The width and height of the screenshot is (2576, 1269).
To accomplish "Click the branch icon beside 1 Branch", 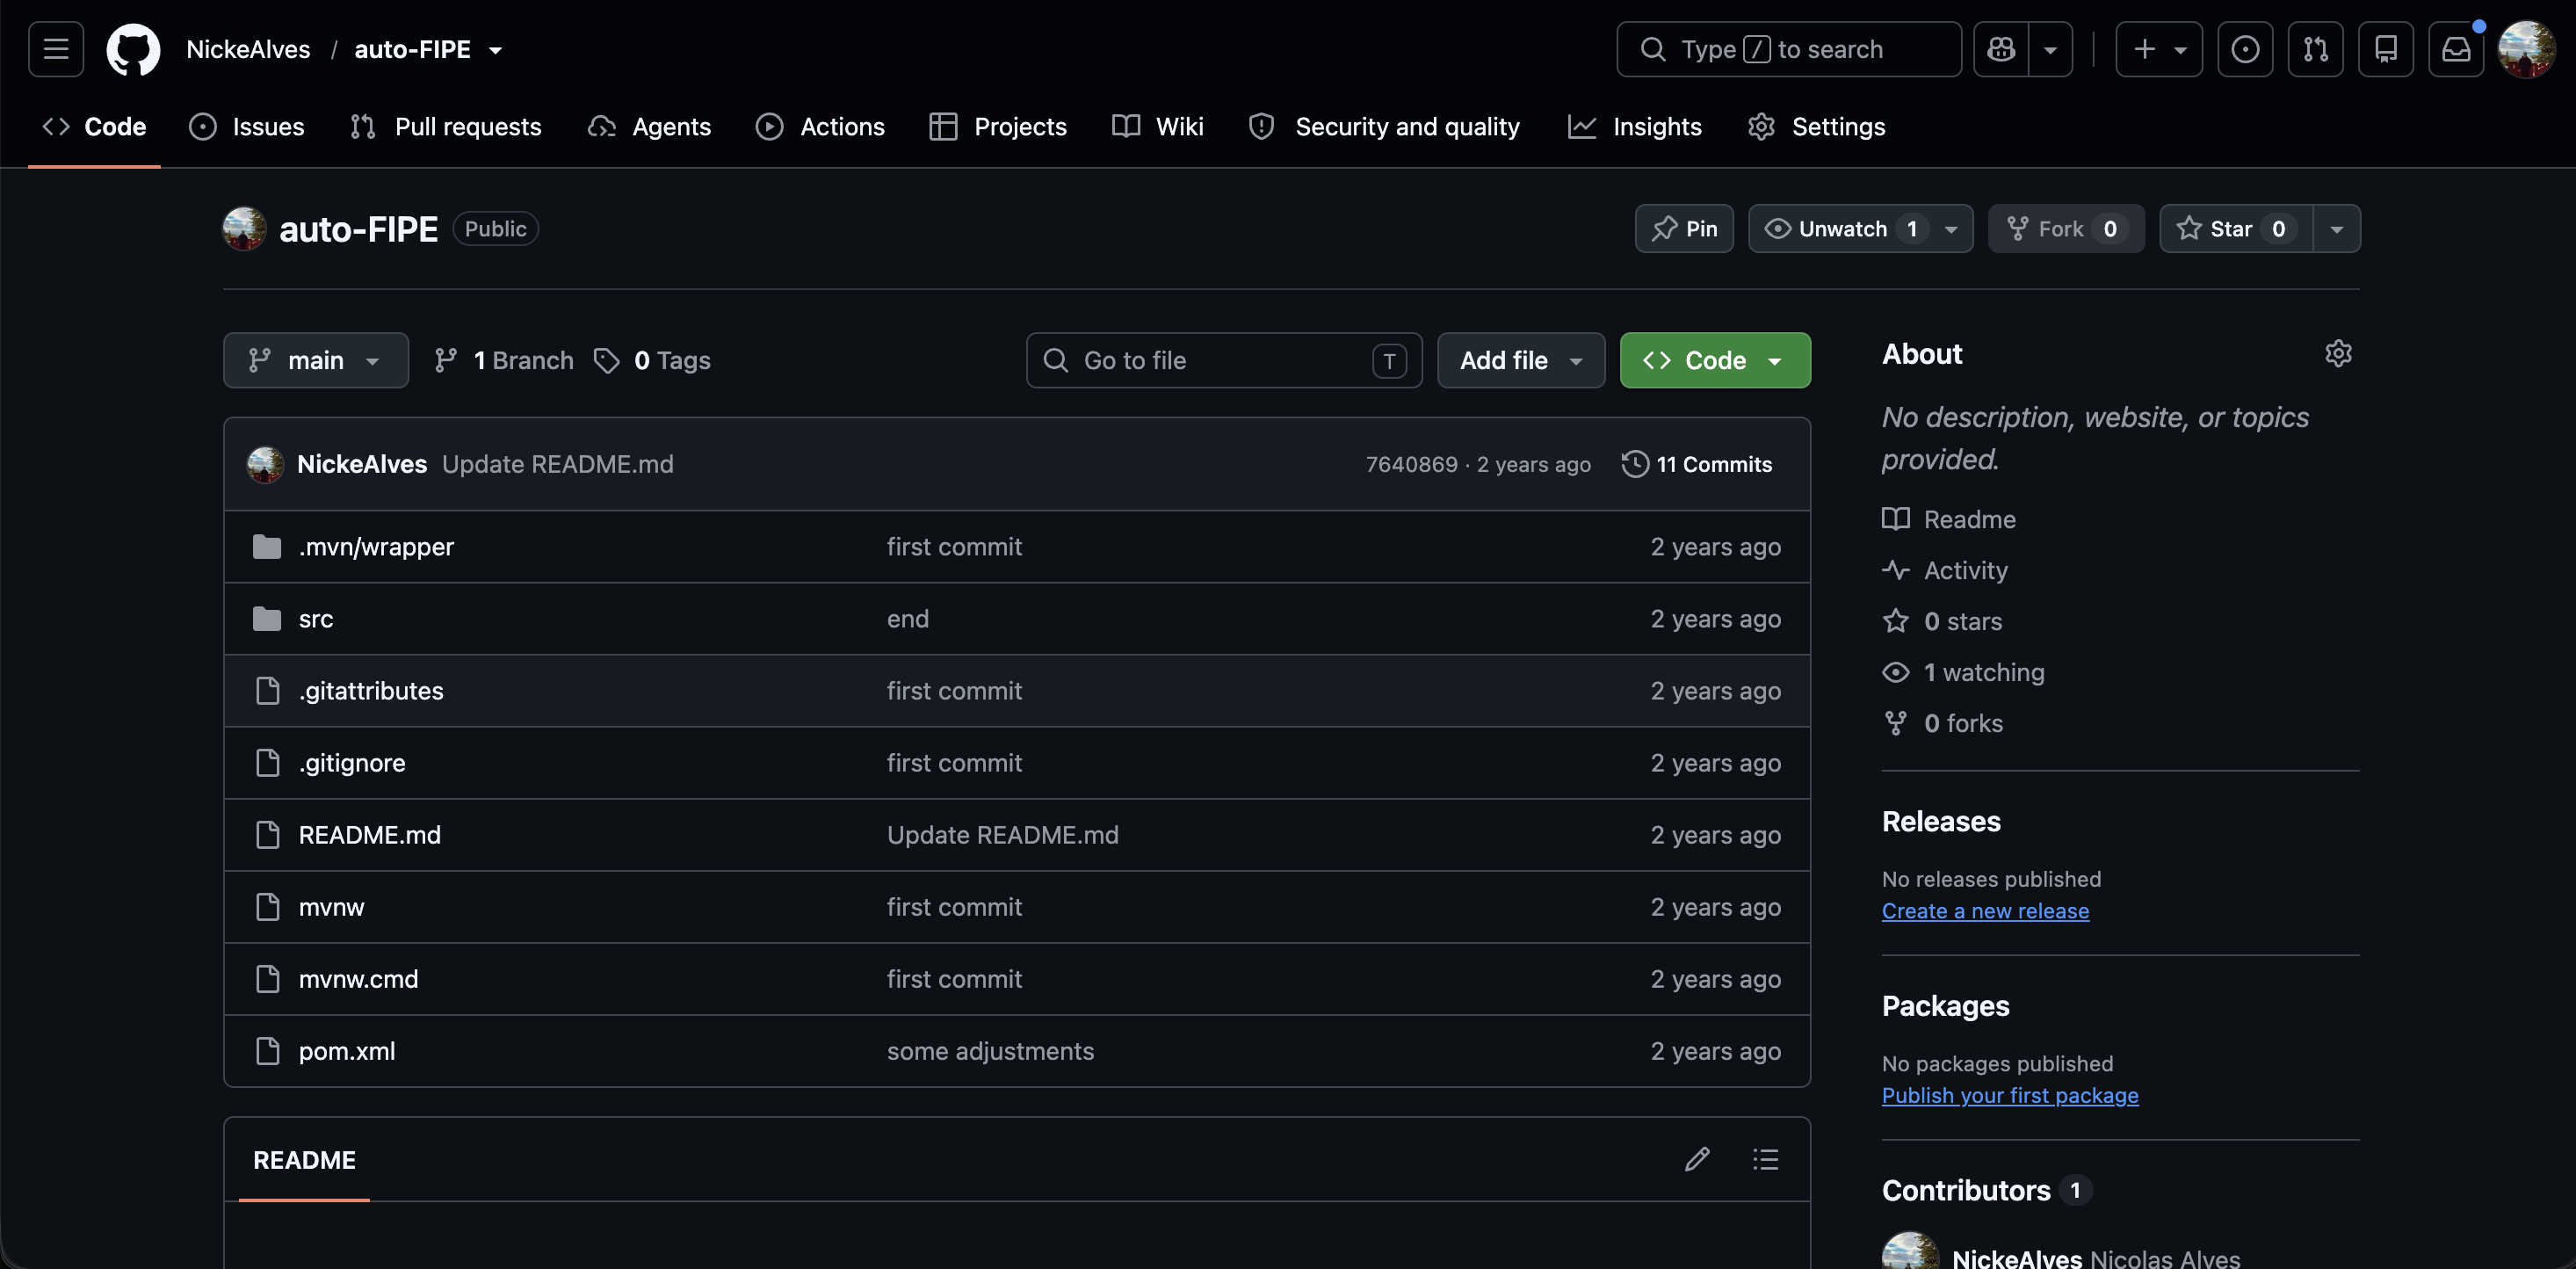I will pyautogui.click(x=446, y=360).
